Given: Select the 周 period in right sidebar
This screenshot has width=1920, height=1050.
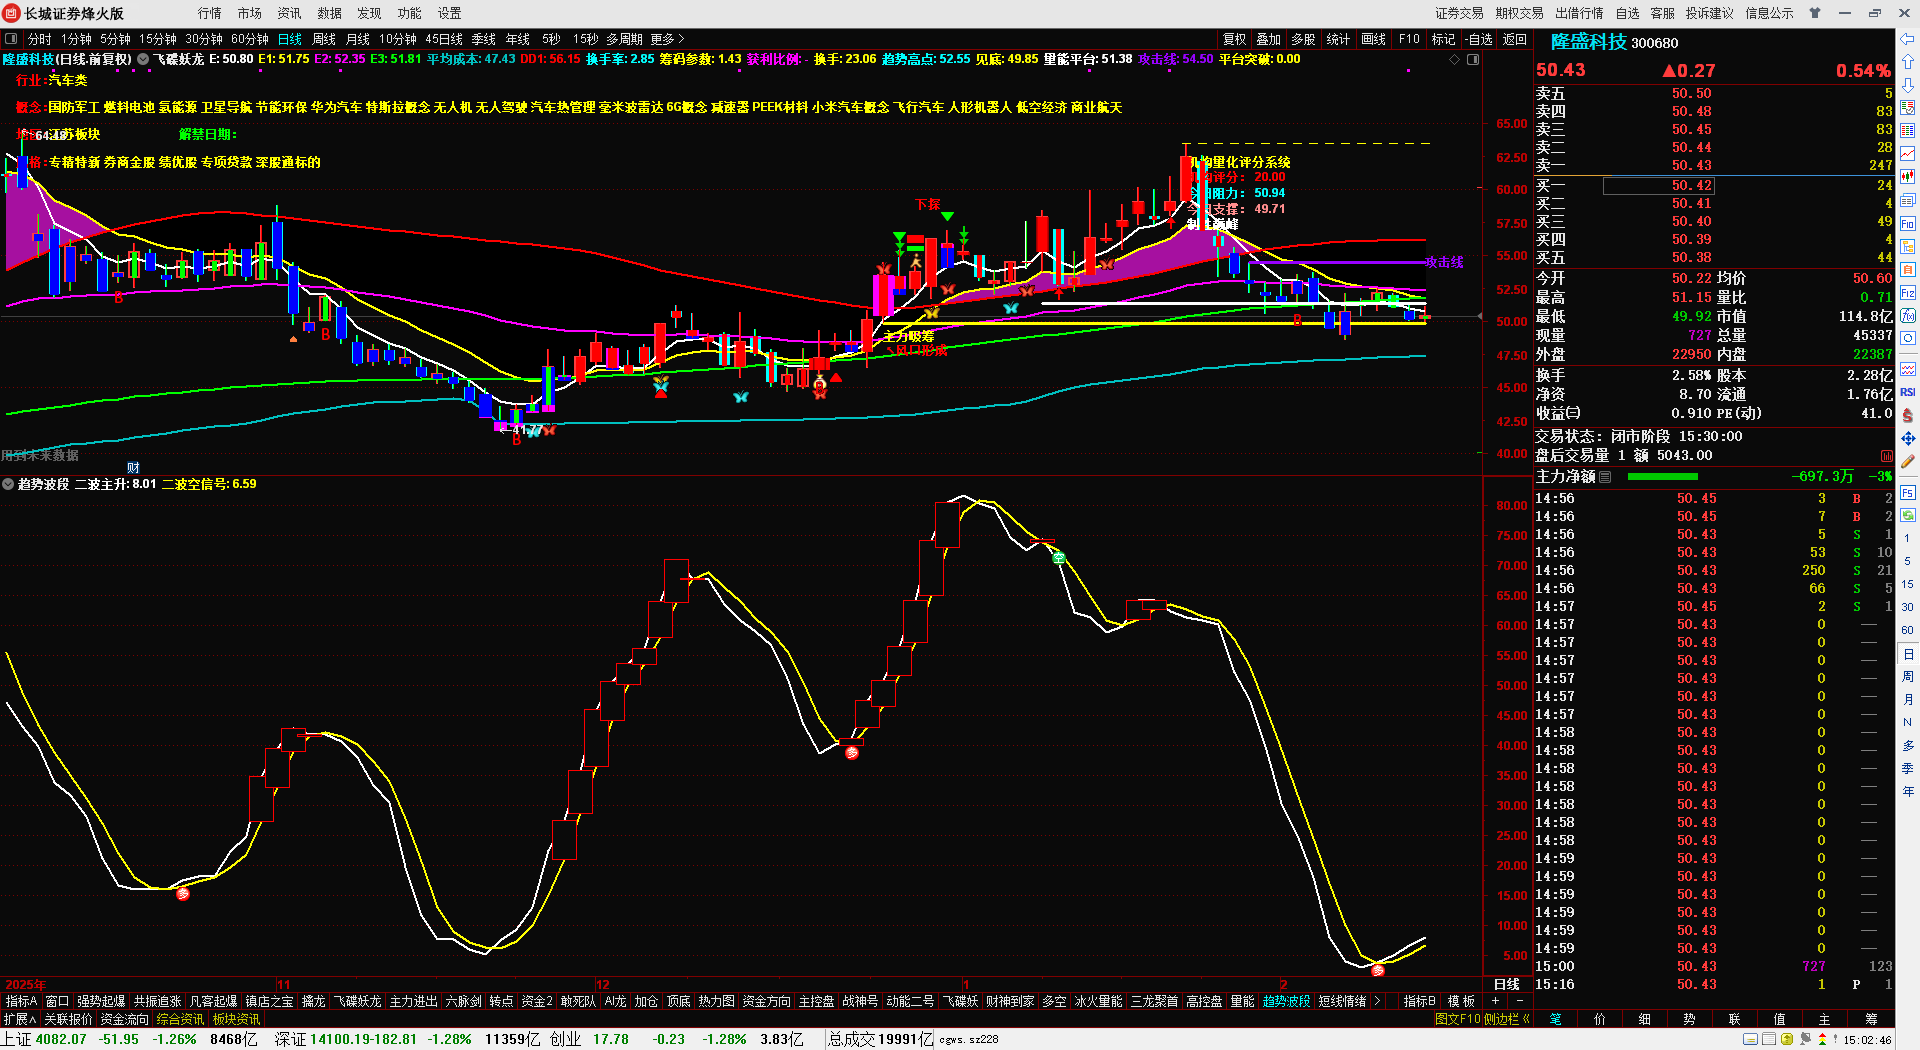Looking at the screenshot, I should tap(1908, 677).
